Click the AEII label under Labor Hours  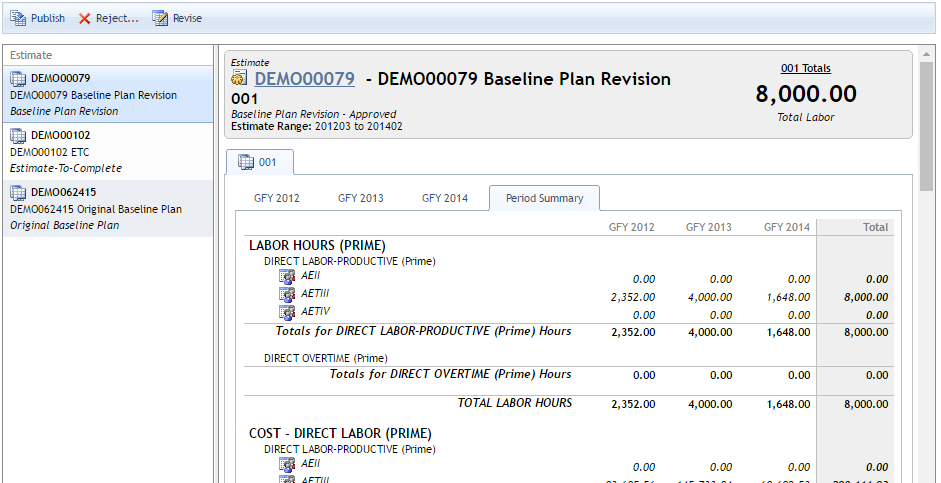311,275
